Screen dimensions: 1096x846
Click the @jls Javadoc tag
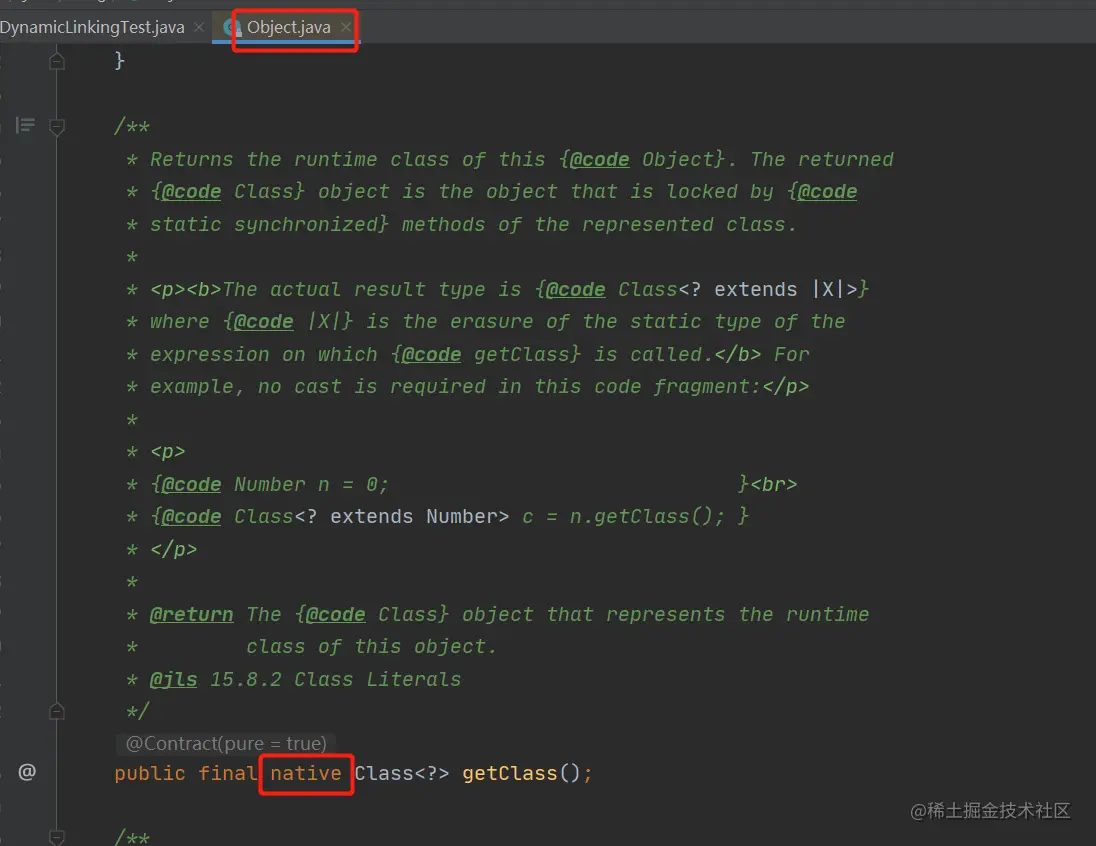[x=173, y=680]
